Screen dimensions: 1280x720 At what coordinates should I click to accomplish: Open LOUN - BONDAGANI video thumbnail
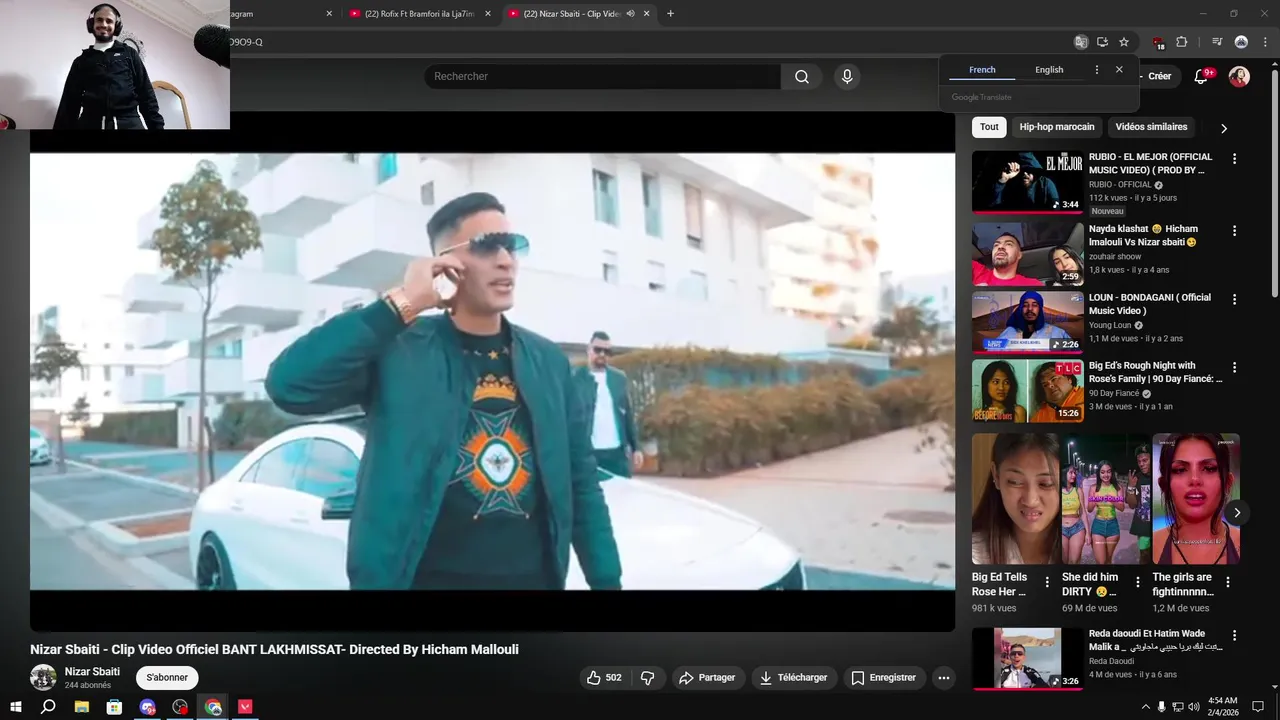(1027, 322)
